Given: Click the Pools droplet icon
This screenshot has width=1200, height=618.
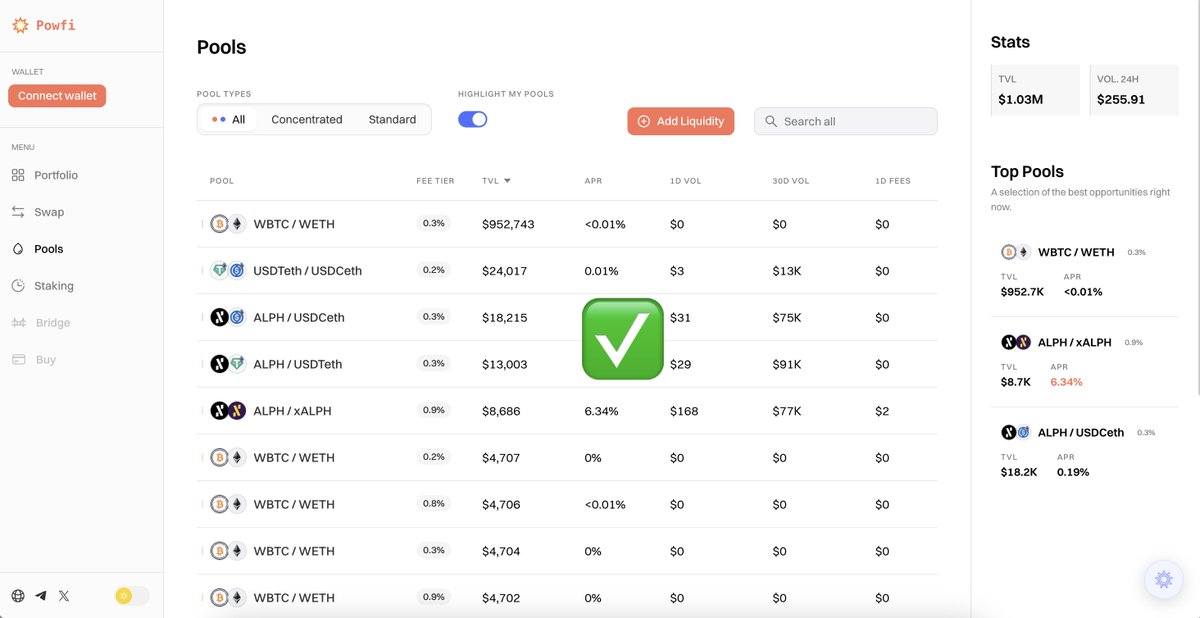Looking at the screenshot, I should point(18,249).
